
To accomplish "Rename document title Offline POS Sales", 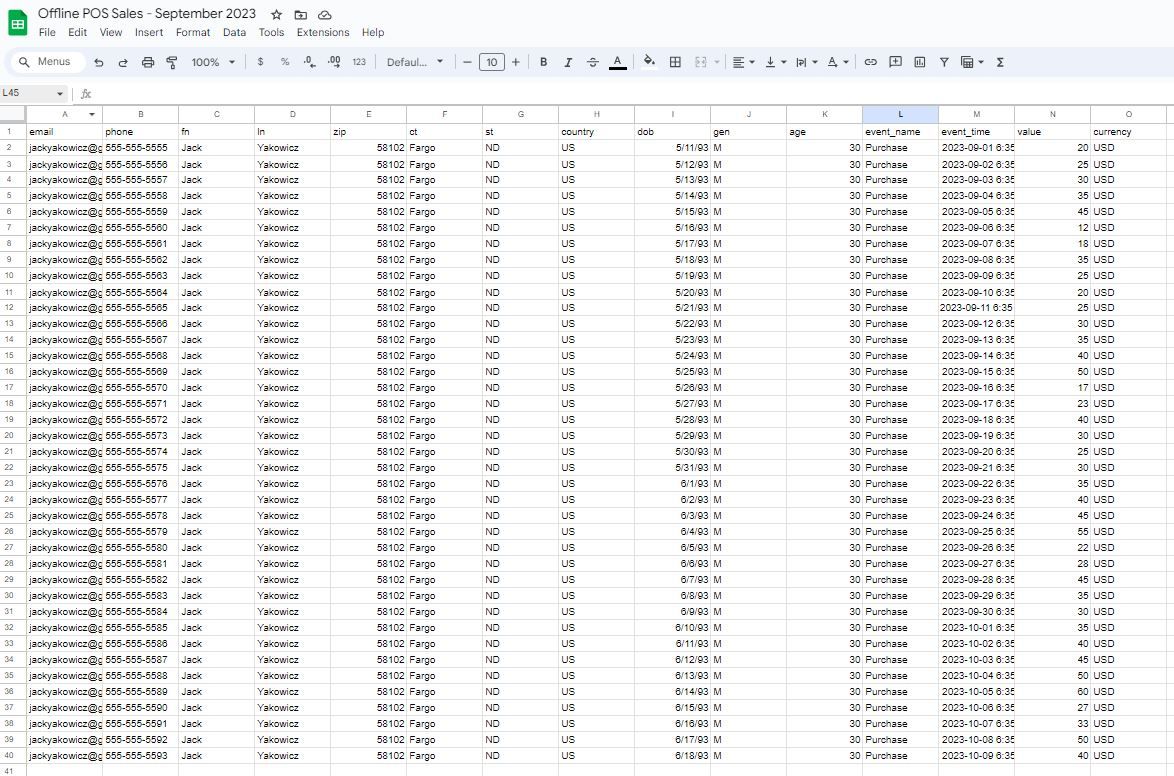I will [147, 13].
